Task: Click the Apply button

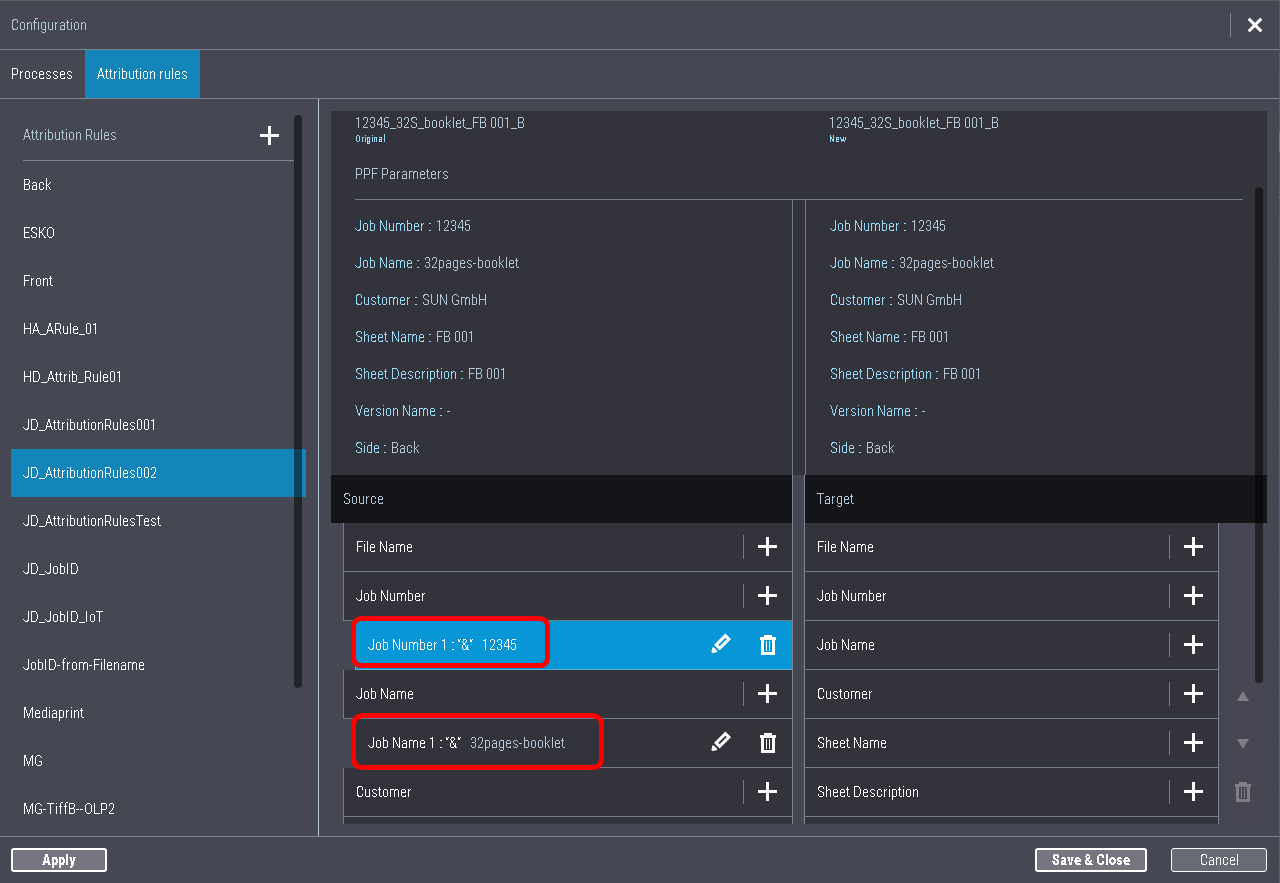Action: [x=59, y=860]
